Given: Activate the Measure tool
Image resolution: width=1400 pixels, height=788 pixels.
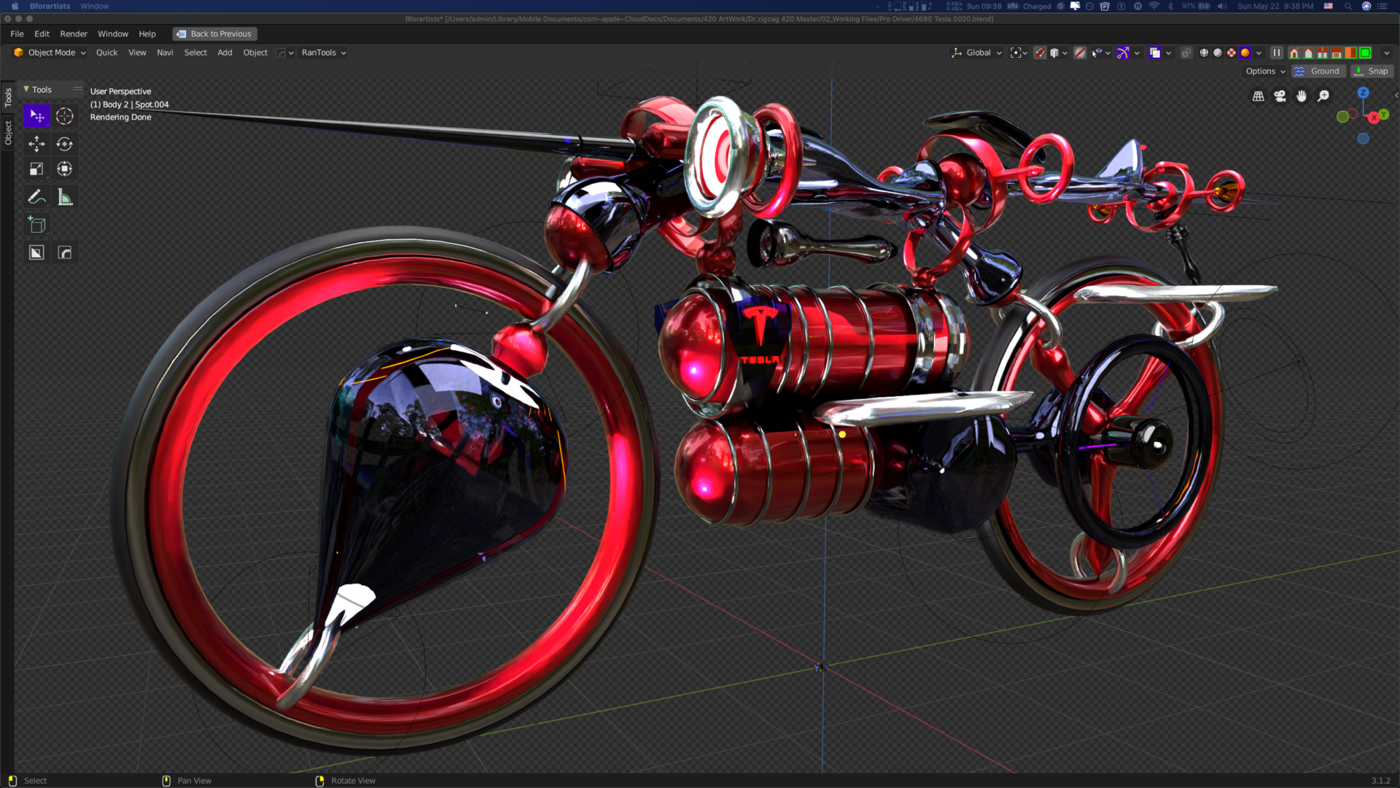Looking at the screenshot, I should pos(64,197).
